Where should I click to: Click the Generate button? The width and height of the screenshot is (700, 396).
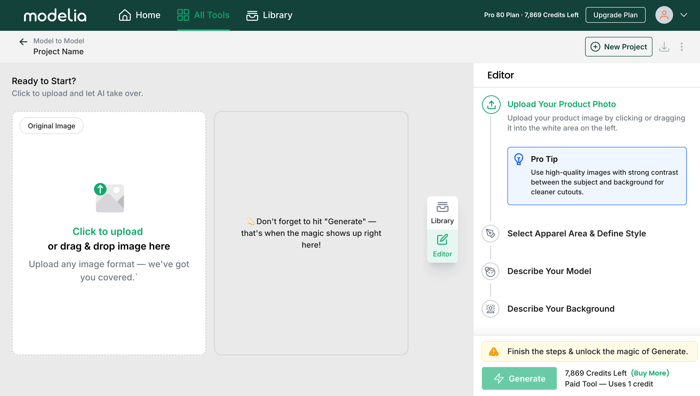[519, 379]
